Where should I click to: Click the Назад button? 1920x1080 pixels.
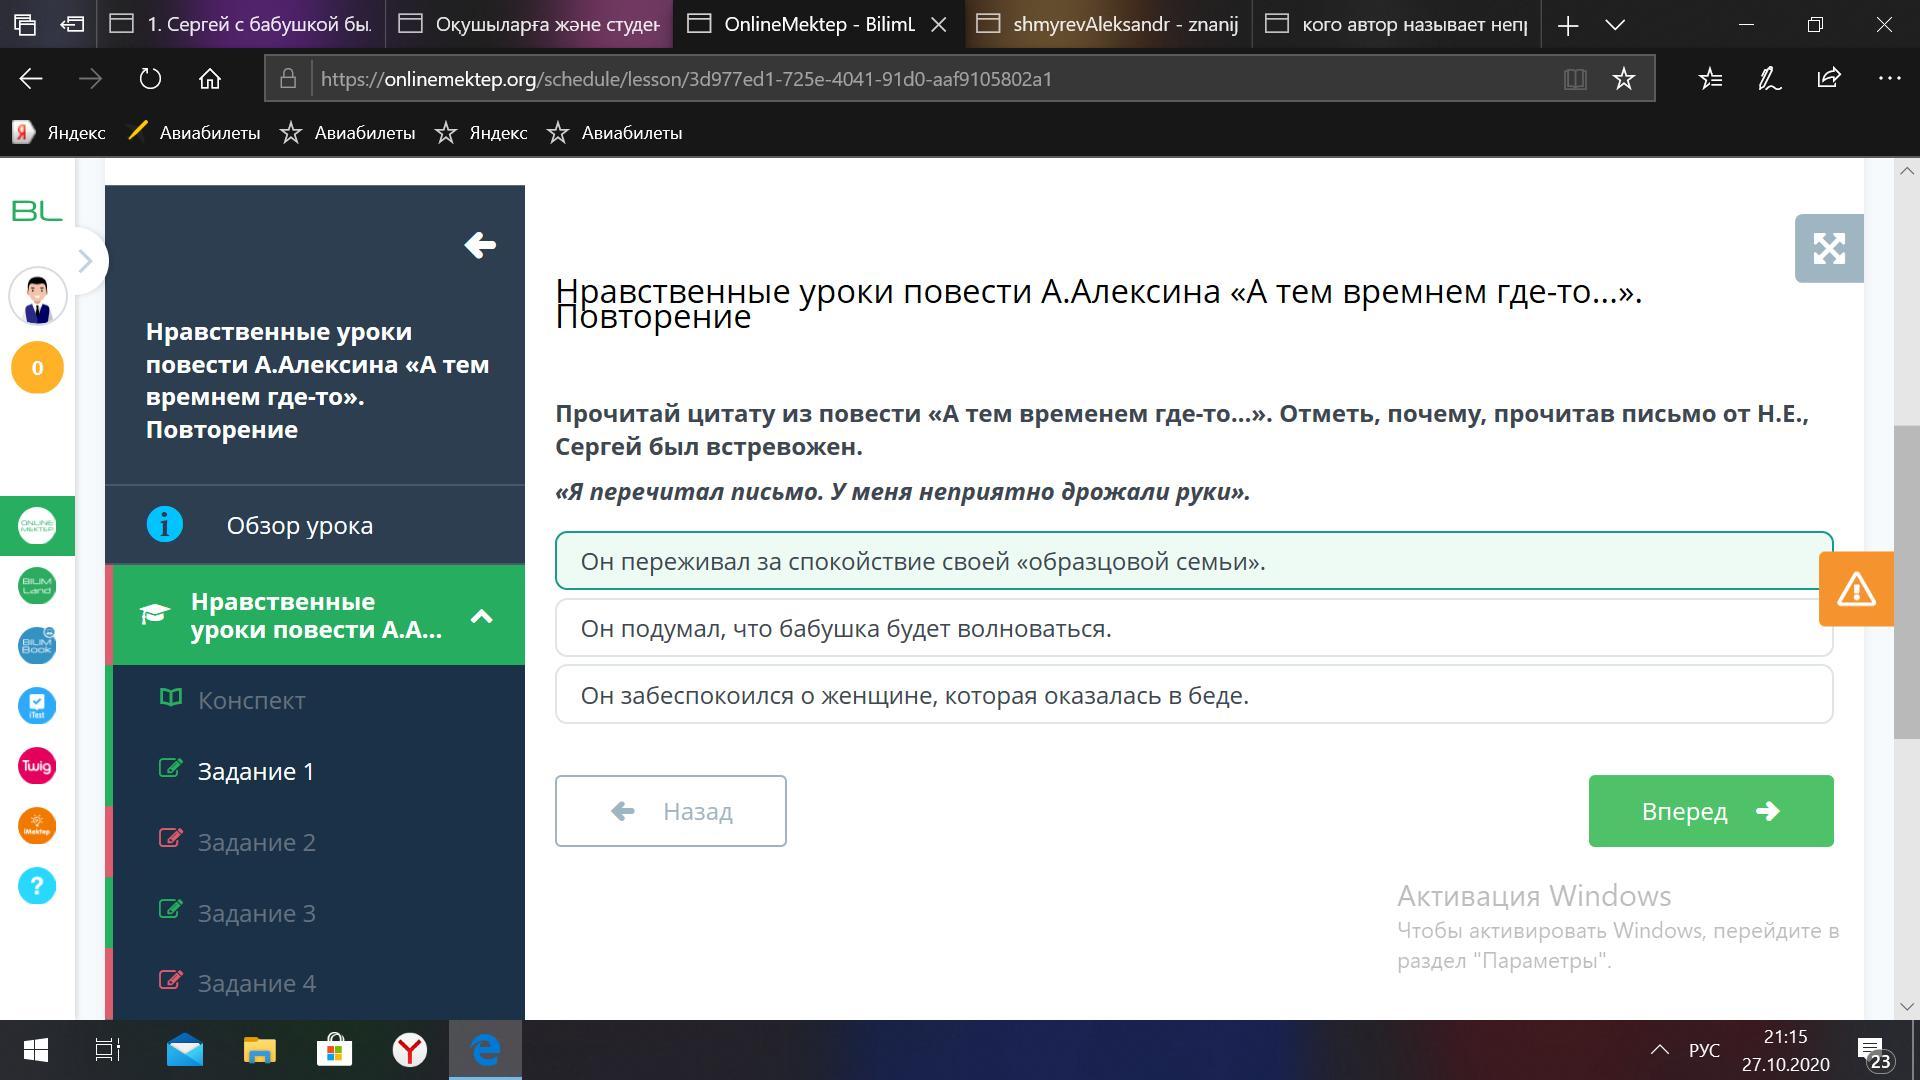tap(670, 811)
